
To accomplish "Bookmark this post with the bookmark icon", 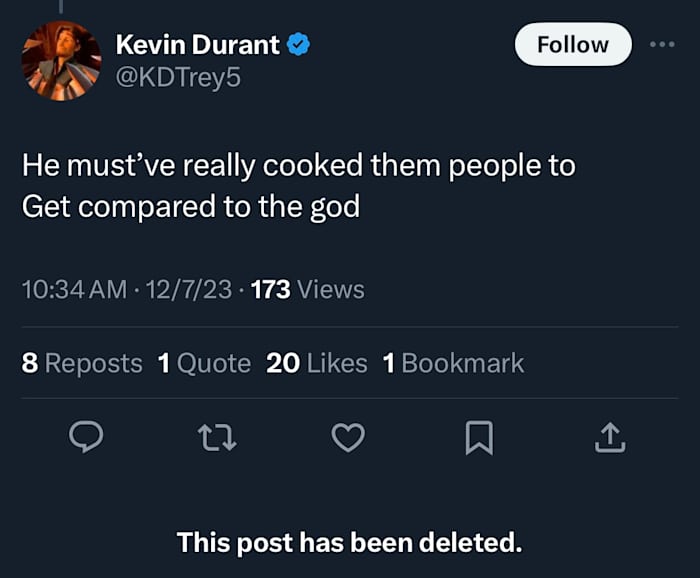I will click(480, 437).
